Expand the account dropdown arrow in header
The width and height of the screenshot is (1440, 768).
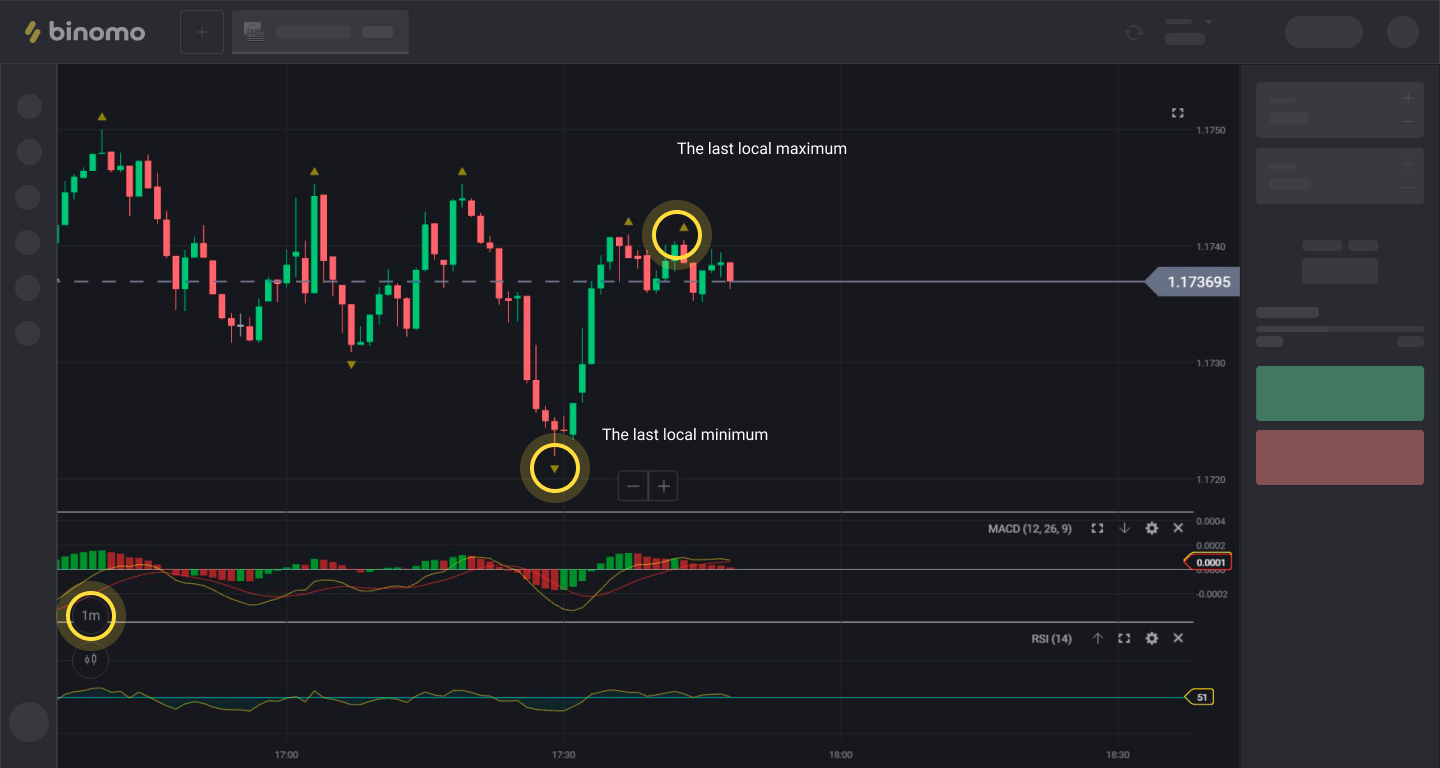pyautogui.click(x=1208, y=22)
